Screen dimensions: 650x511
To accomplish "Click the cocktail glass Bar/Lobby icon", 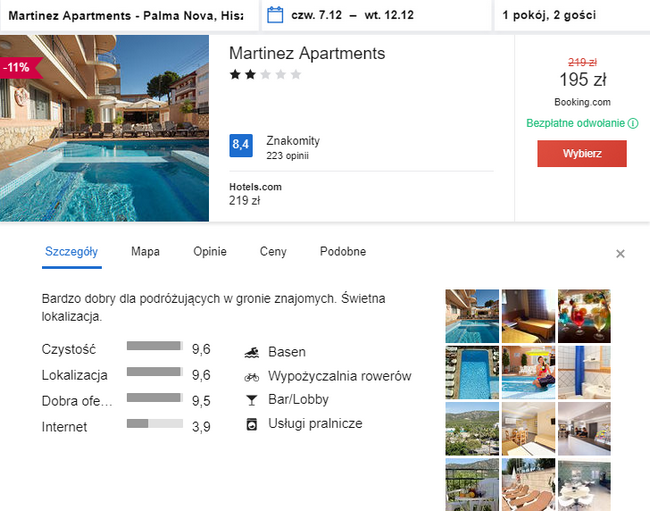I will coord(251,400).
